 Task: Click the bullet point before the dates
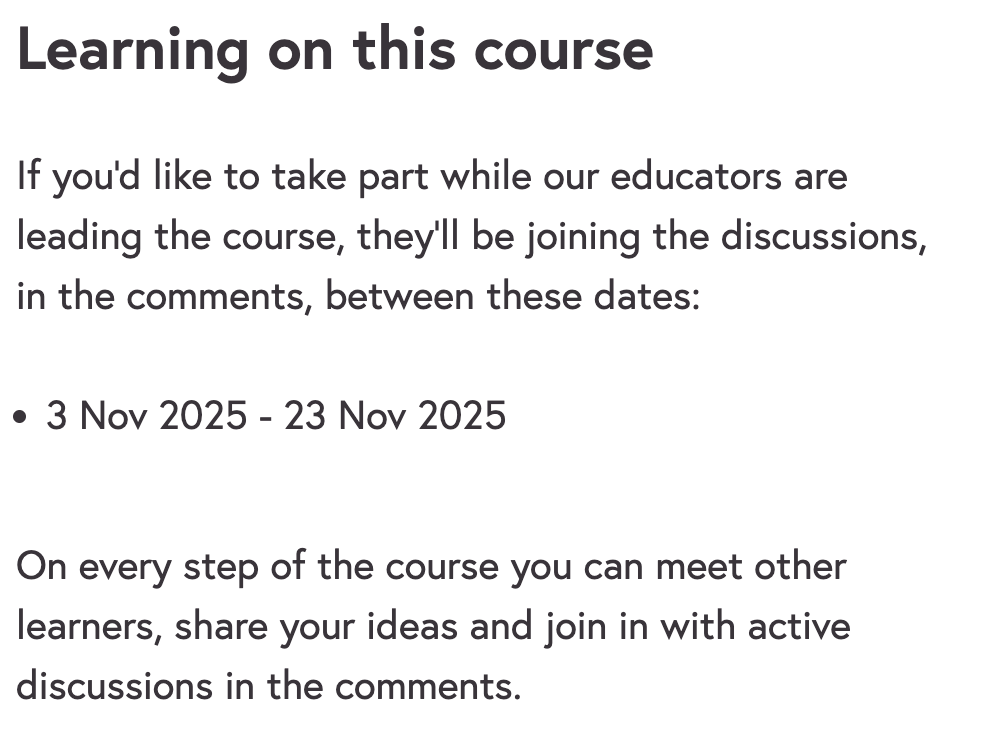click(x=22, y=417)
